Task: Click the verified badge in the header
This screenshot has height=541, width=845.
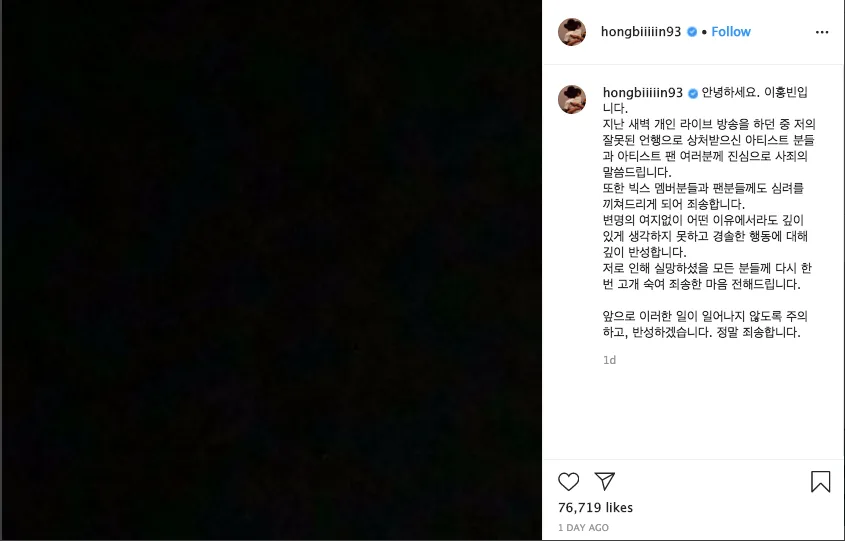Action: click(692, 32)
